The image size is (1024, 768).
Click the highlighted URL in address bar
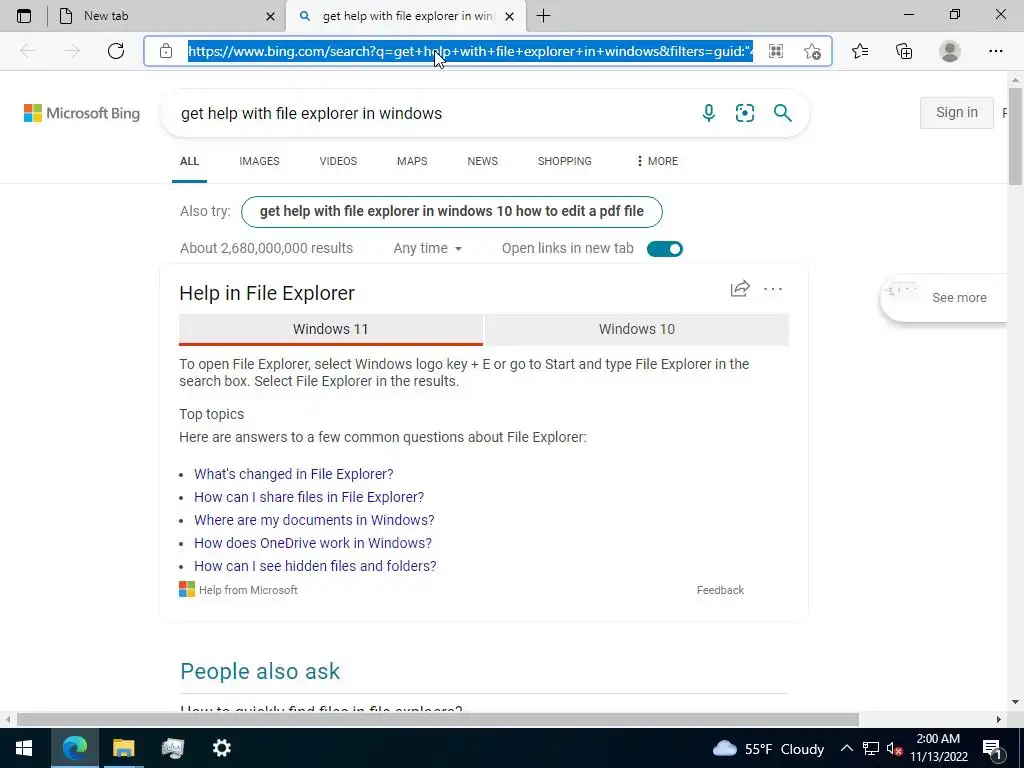click(470, 51)
